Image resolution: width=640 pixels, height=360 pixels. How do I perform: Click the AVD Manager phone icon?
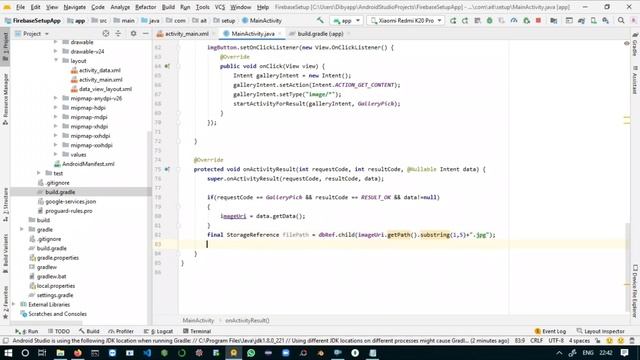click(x=593, y=20)
